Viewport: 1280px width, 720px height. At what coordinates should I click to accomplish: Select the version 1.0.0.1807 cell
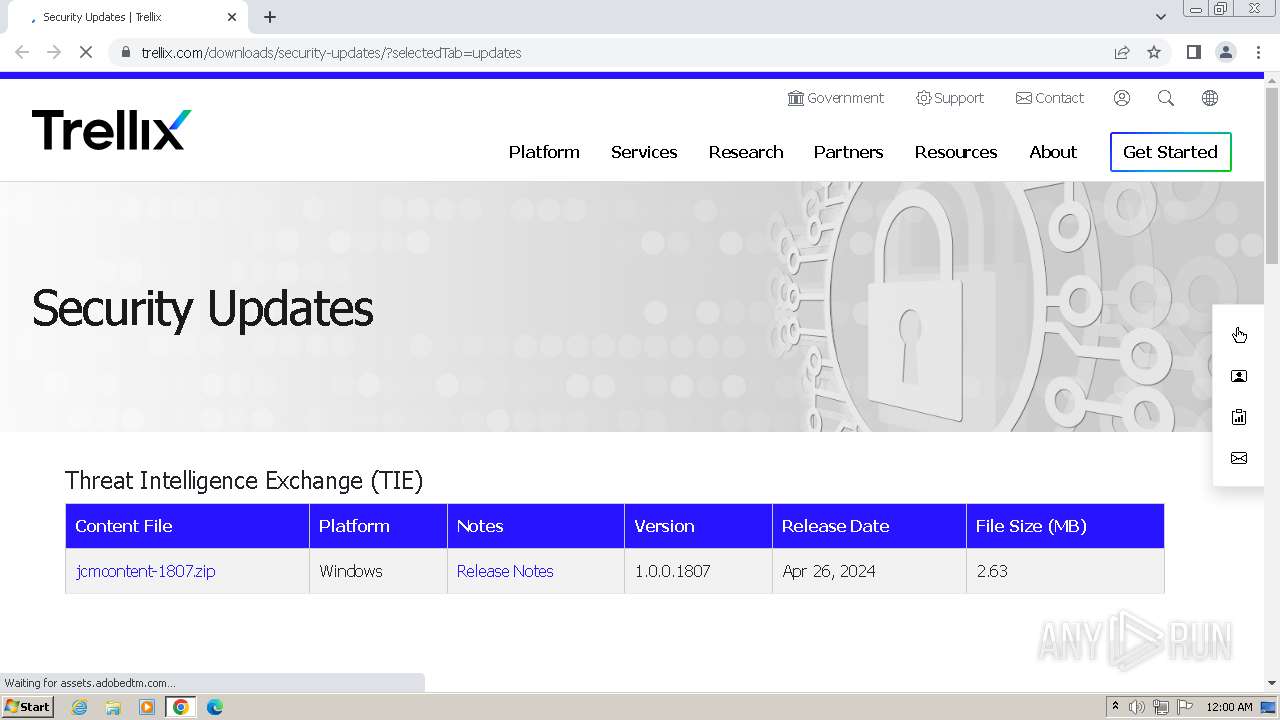[x=698, y=571]
